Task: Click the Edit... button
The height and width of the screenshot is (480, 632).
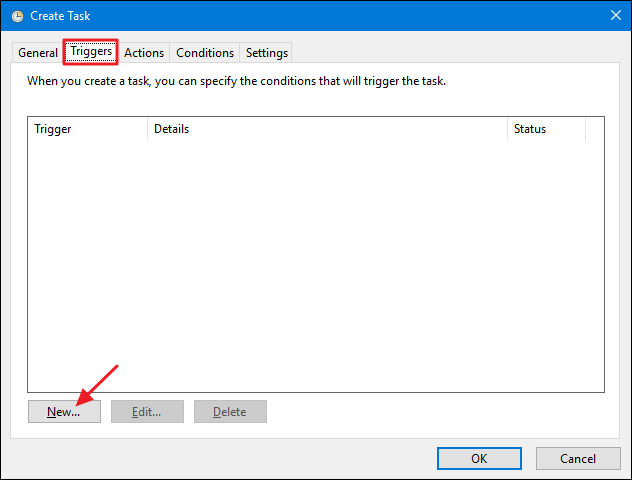Action: coord(147,411)
